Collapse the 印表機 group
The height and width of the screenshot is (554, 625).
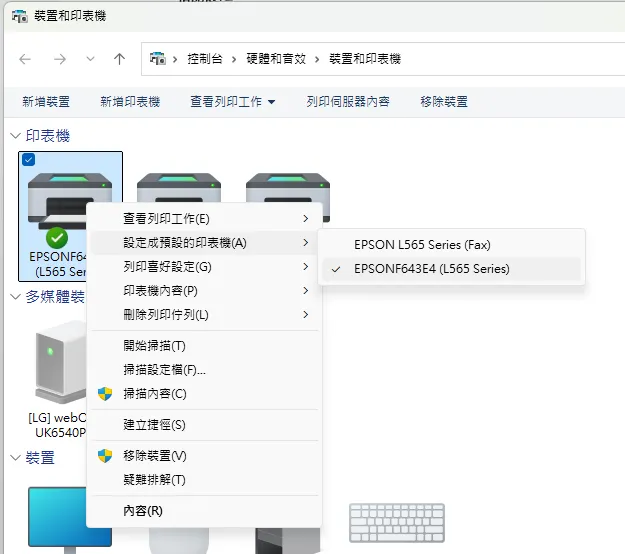coord(15,136)
